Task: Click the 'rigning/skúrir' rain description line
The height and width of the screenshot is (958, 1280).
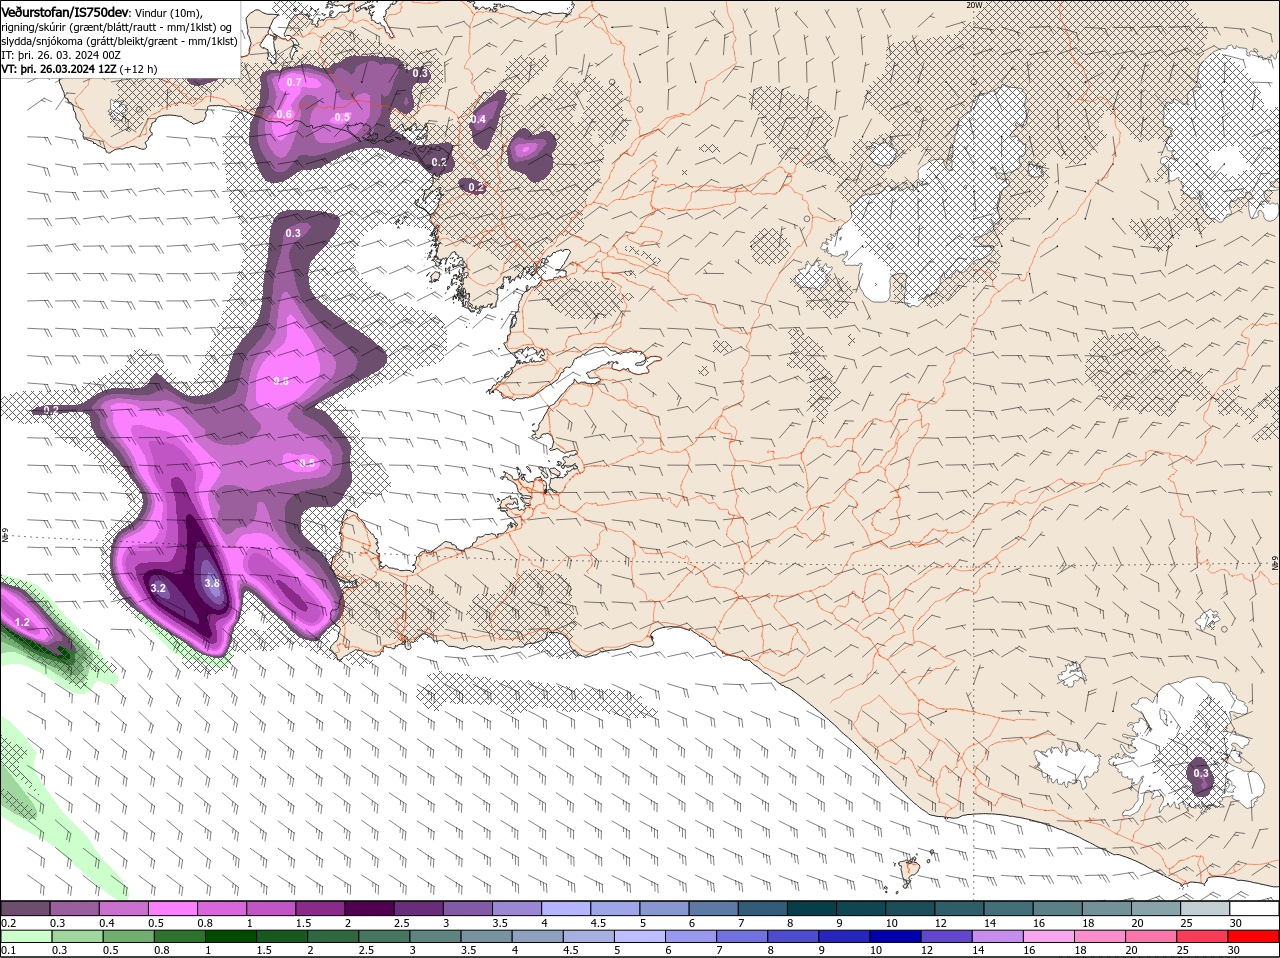Action: pyautogui.click(x=118, y=27)
